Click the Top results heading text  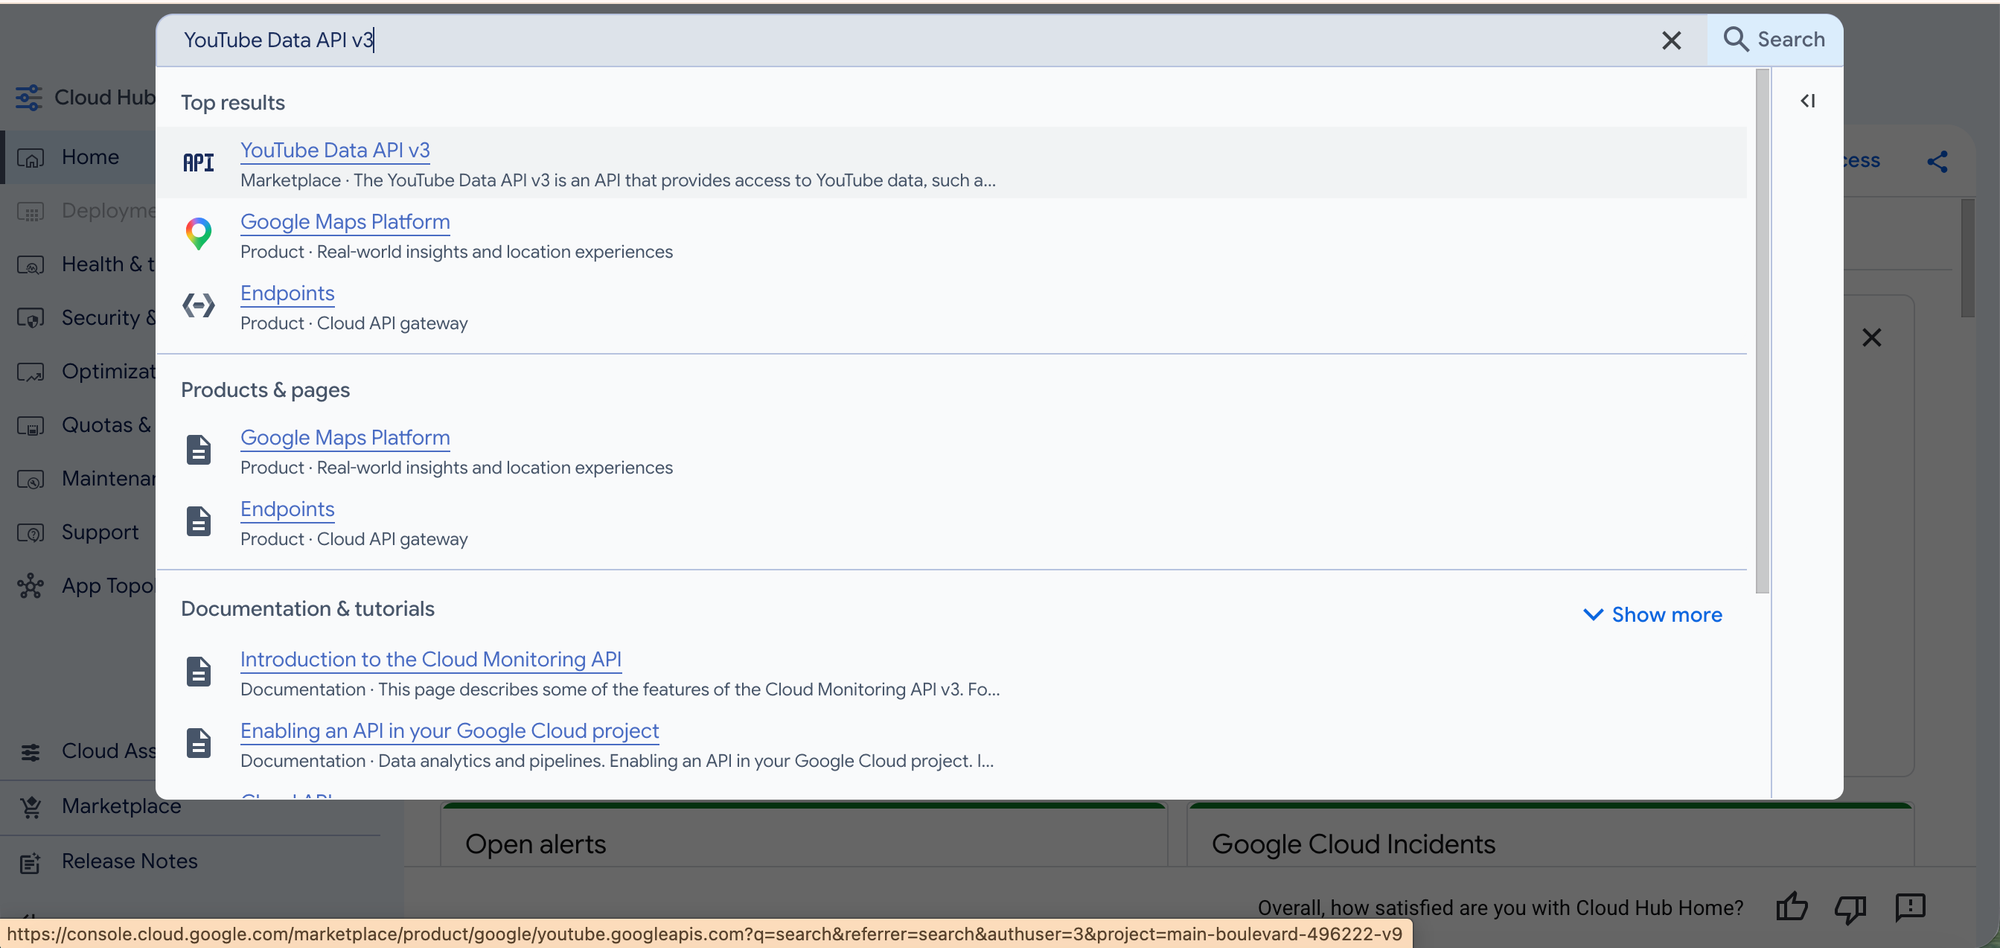pos(233,103)
